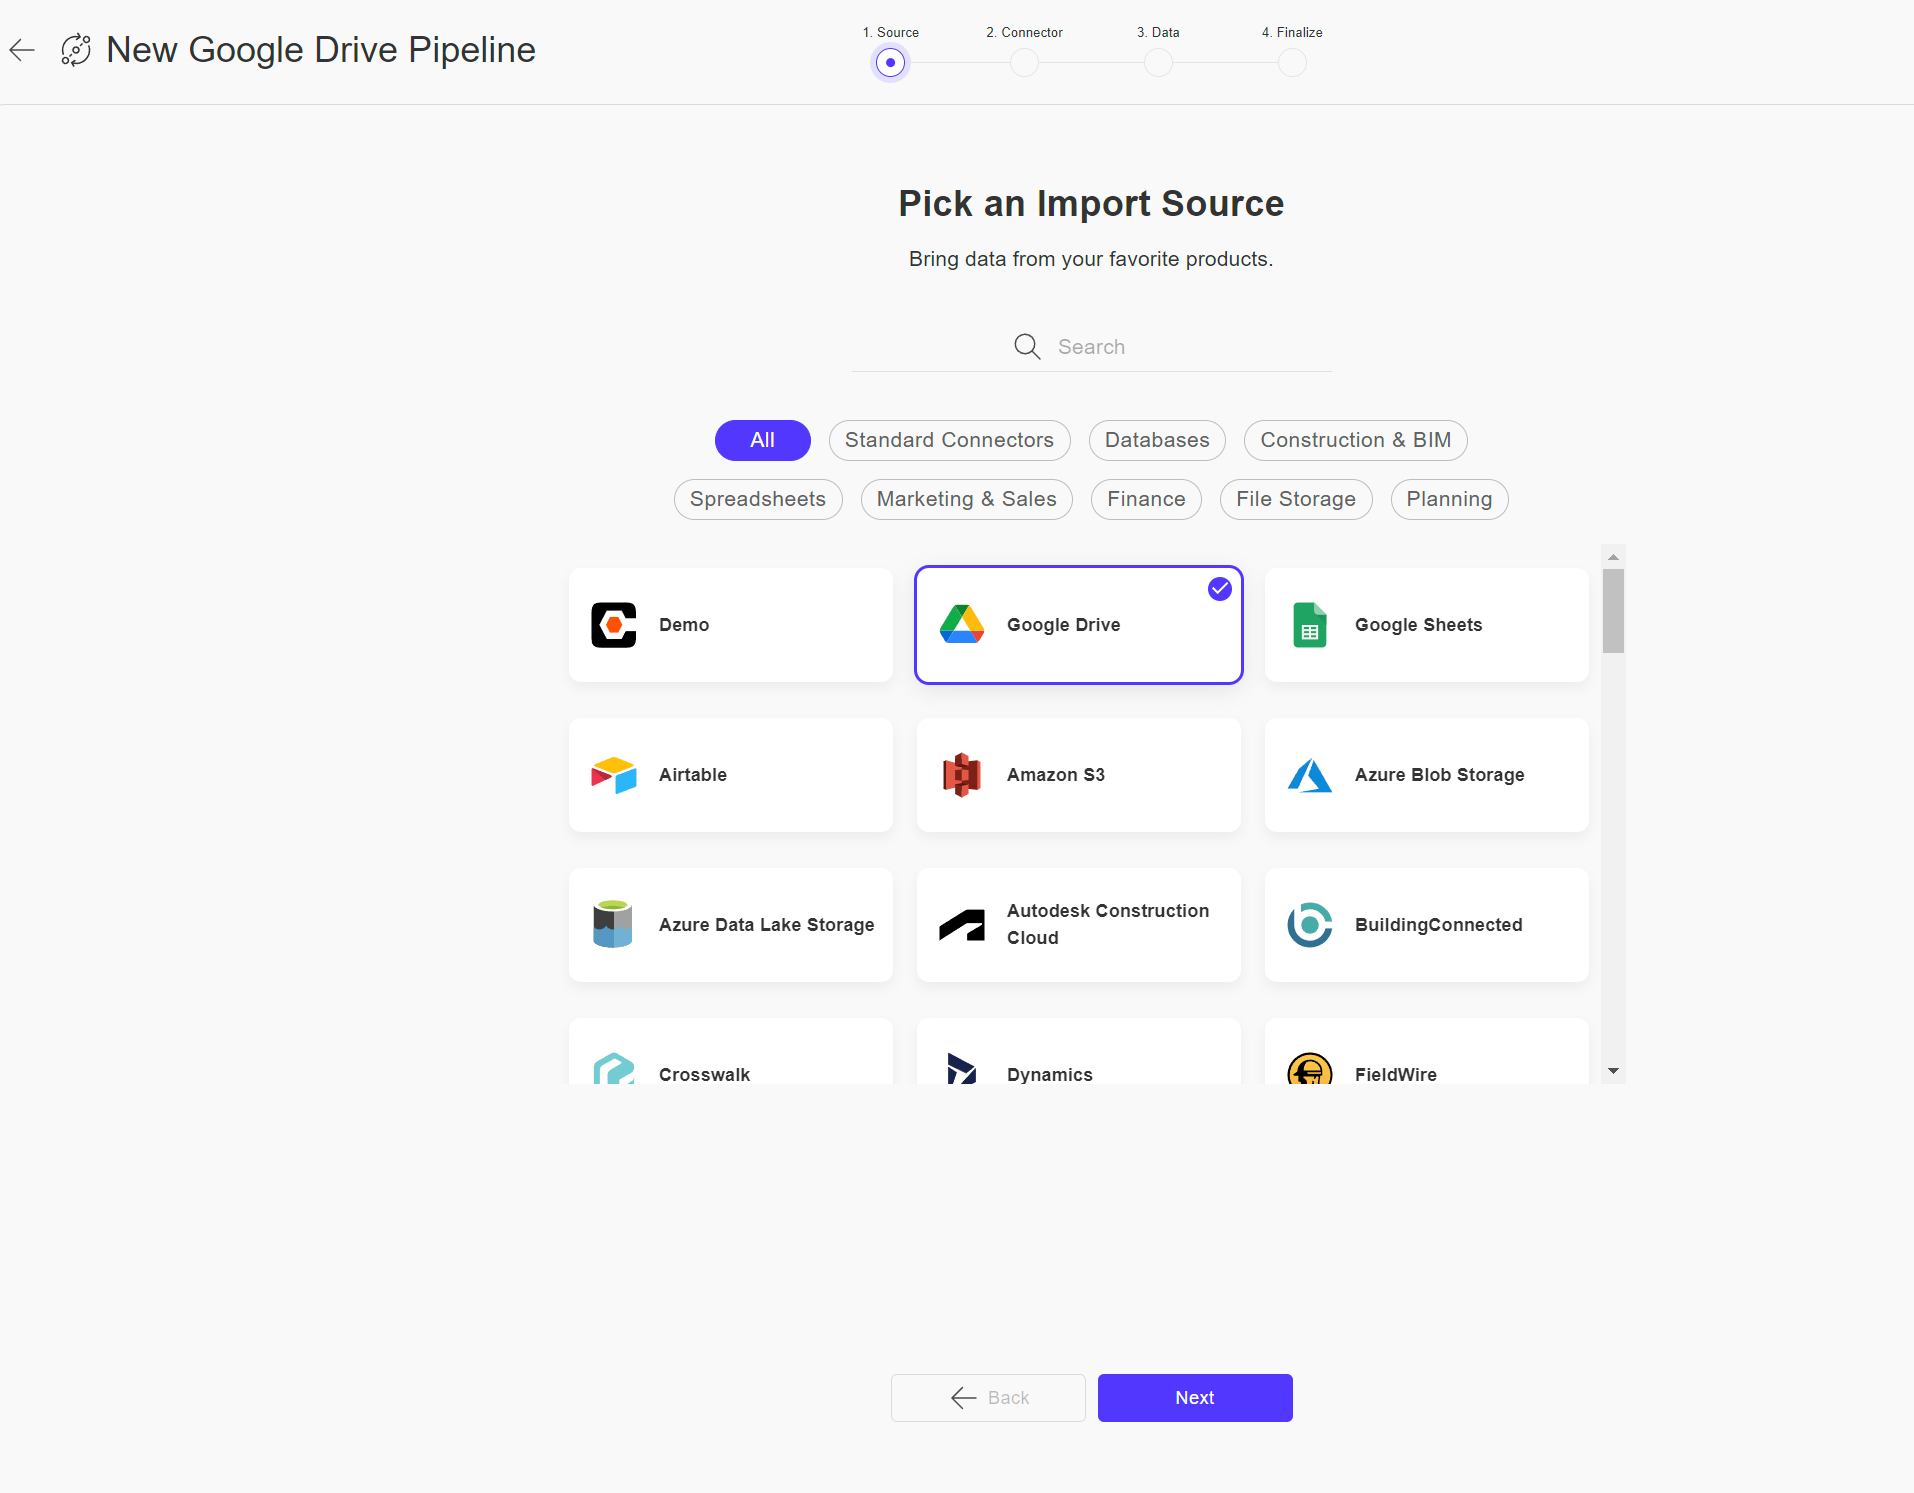Click the search magnifier icon
Viewport: 1914px width, 1493px height.
point(1027,346)
